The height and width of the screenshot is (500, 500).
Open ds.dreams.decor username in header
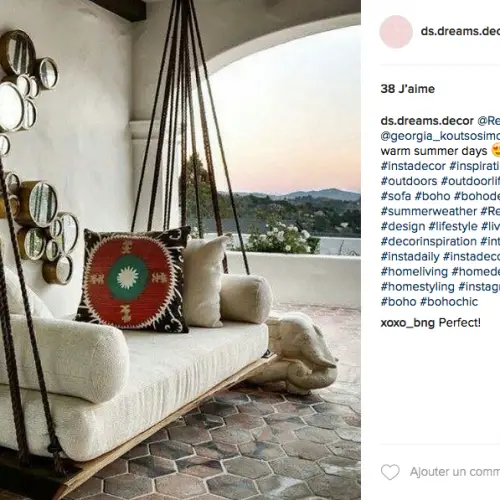[460, 31]
